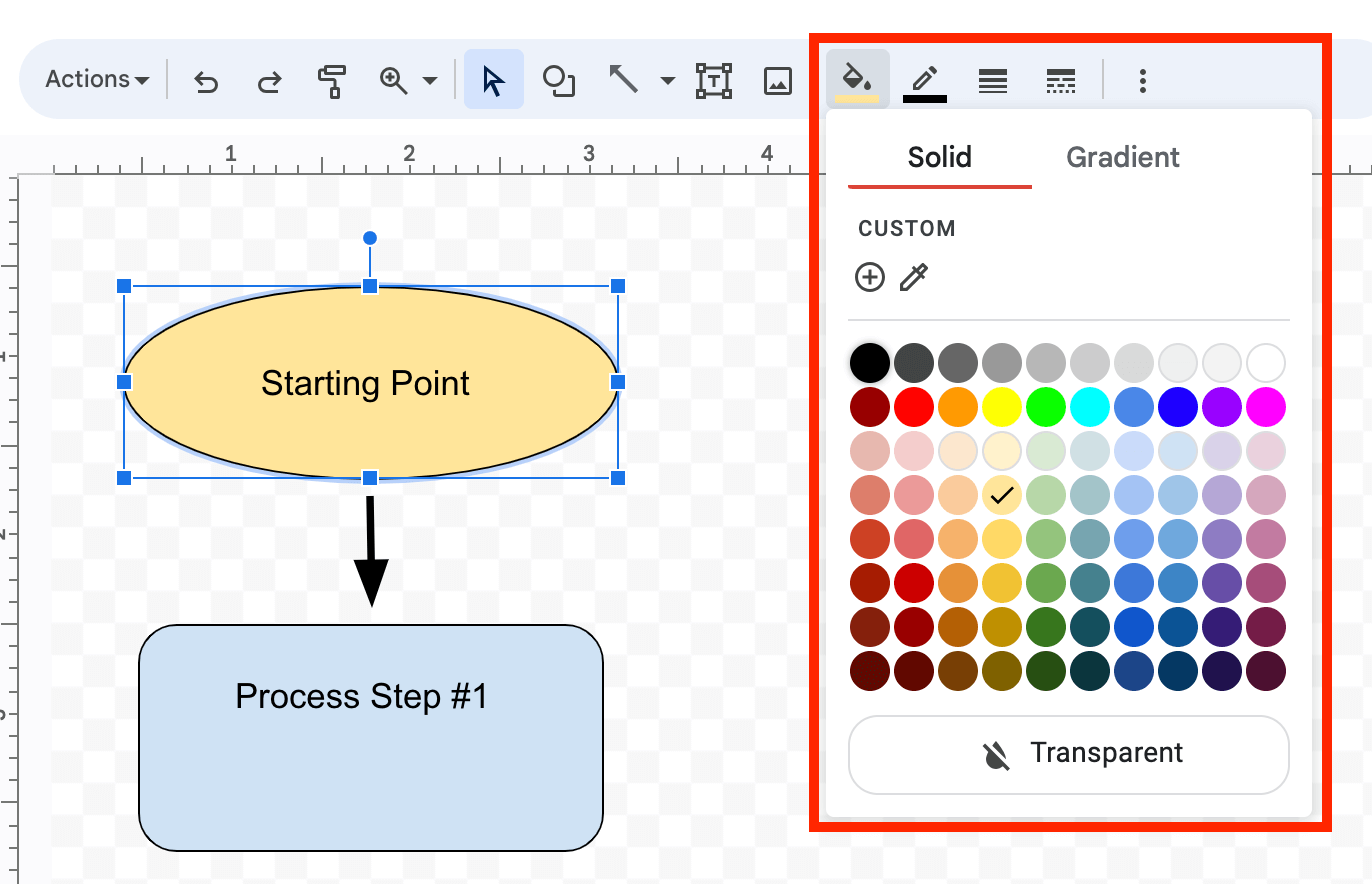Switch to the Solid tab
The height and width of the screenshot is (884, 1372).
(939, 157)
